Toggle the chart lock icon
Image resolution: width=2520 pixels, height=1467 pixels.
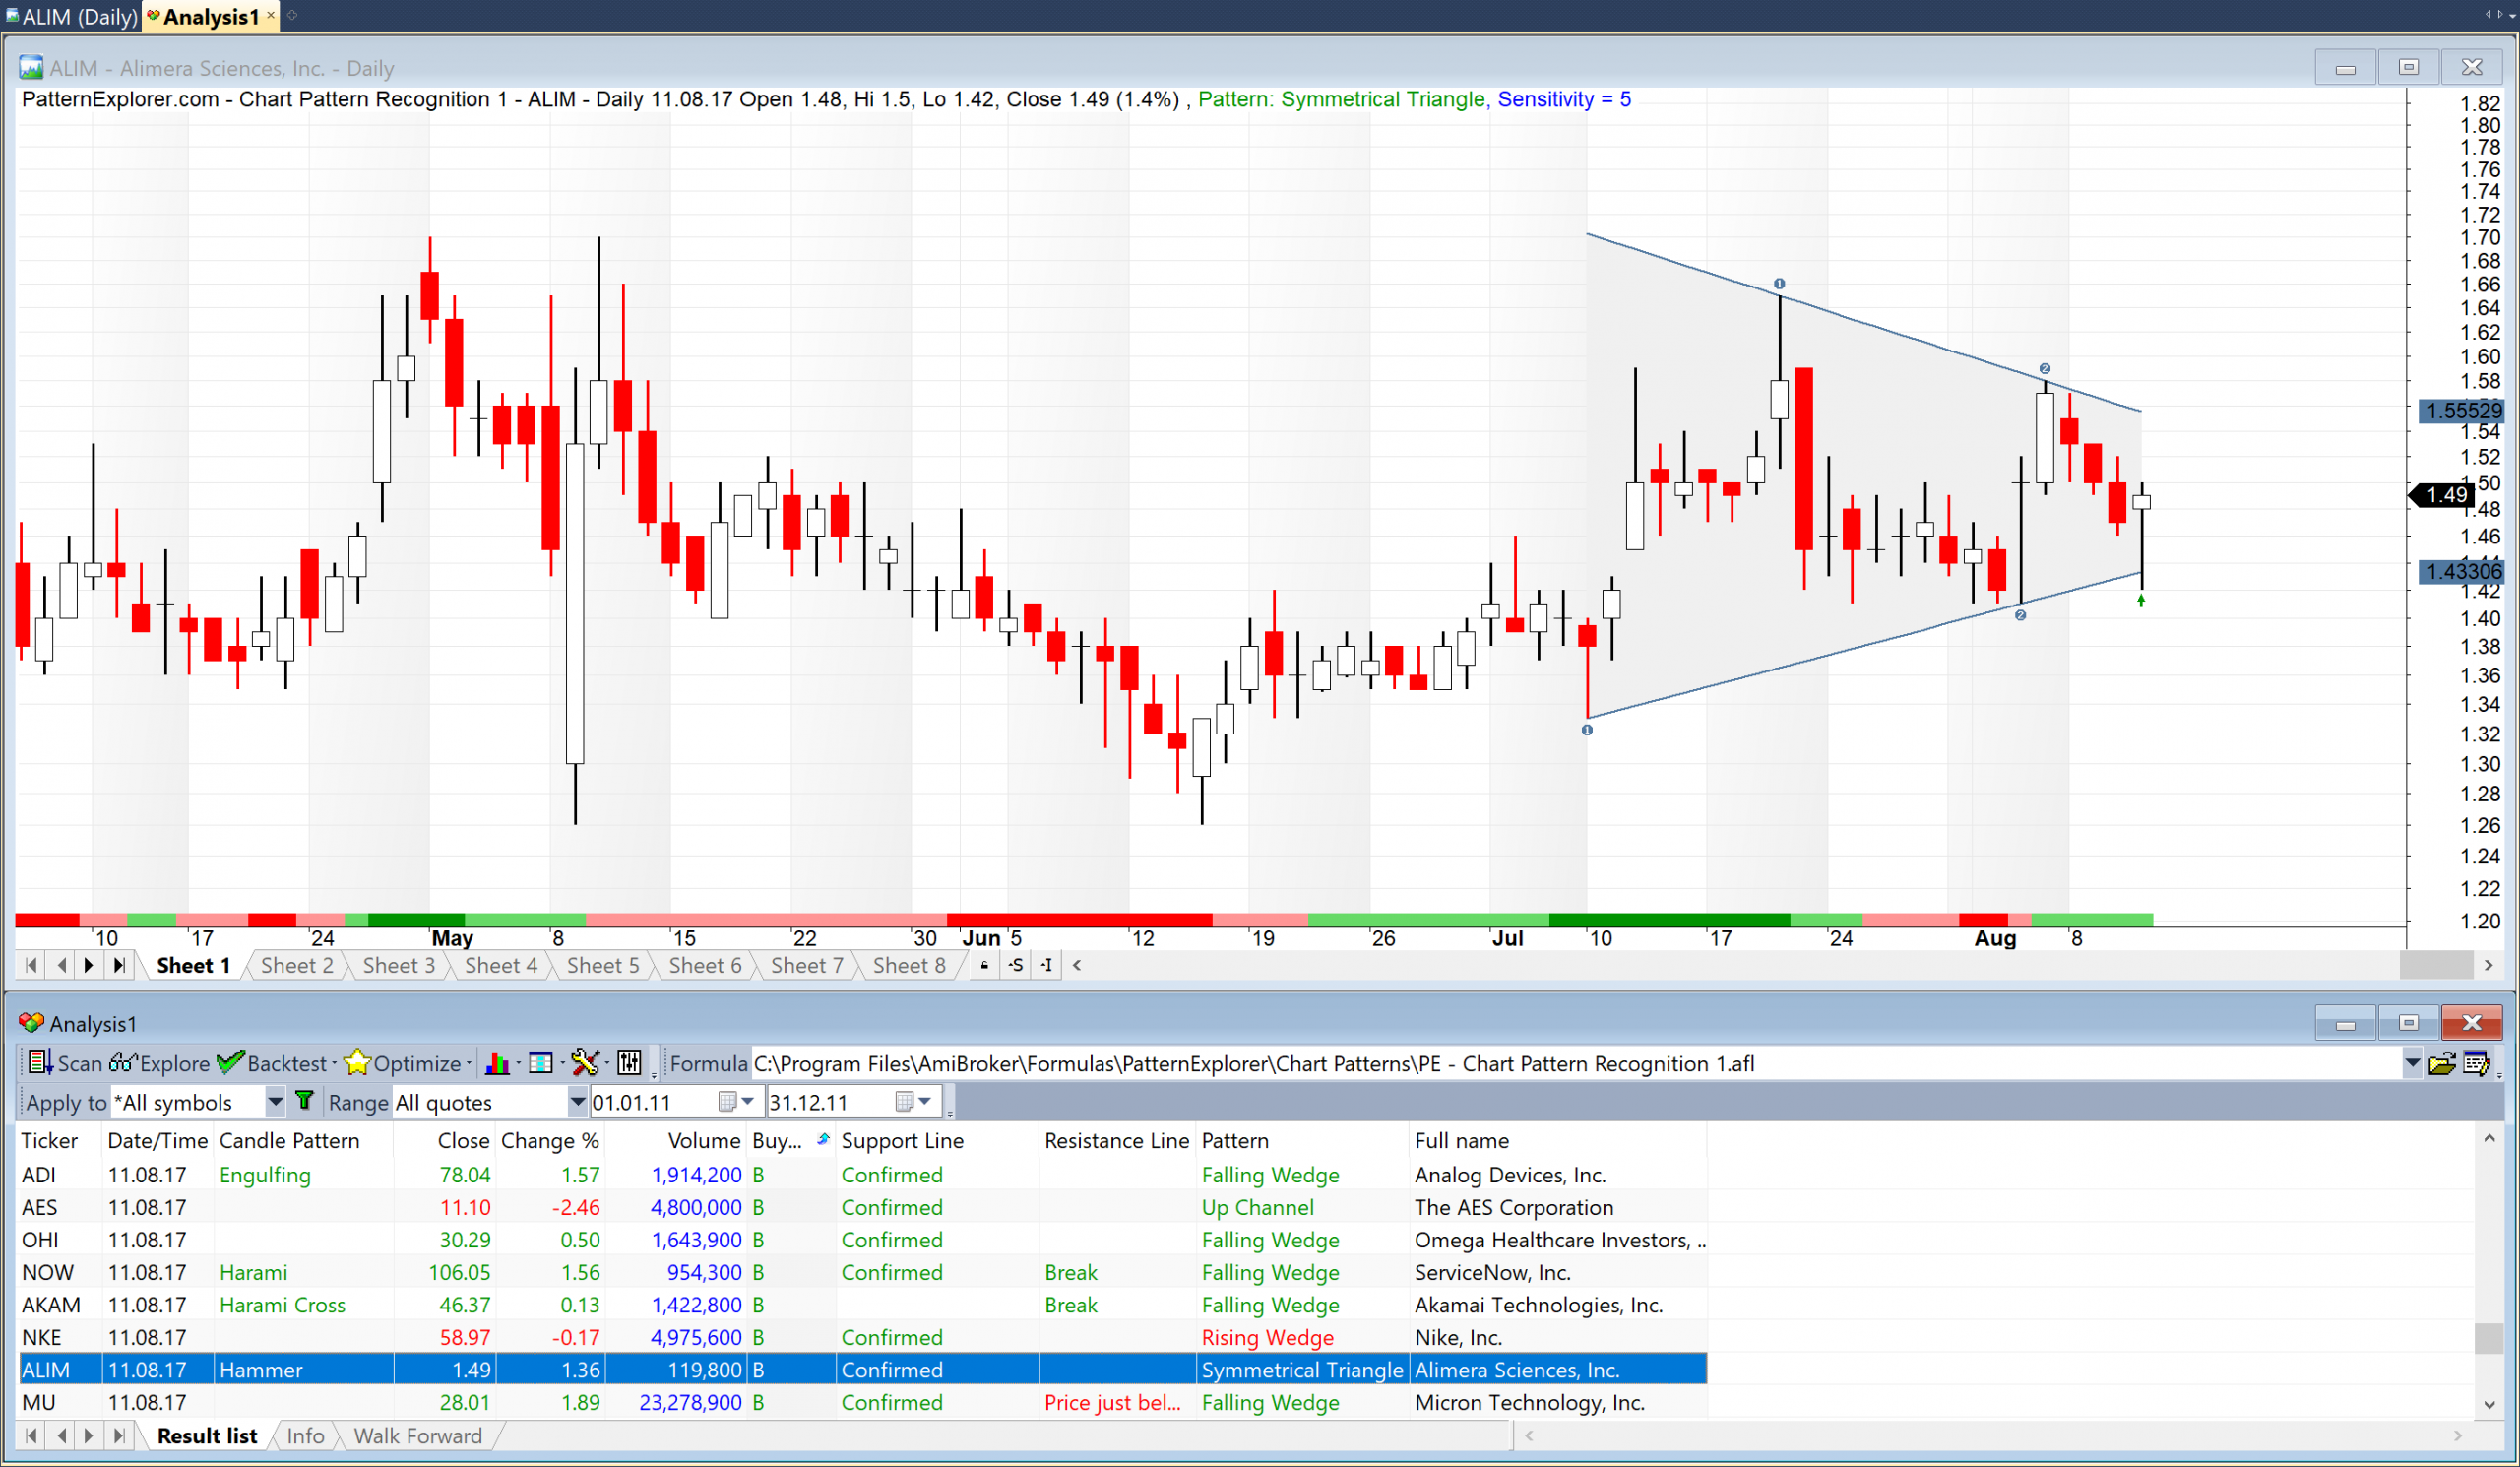pyautogui.click(x=985, y=965)
